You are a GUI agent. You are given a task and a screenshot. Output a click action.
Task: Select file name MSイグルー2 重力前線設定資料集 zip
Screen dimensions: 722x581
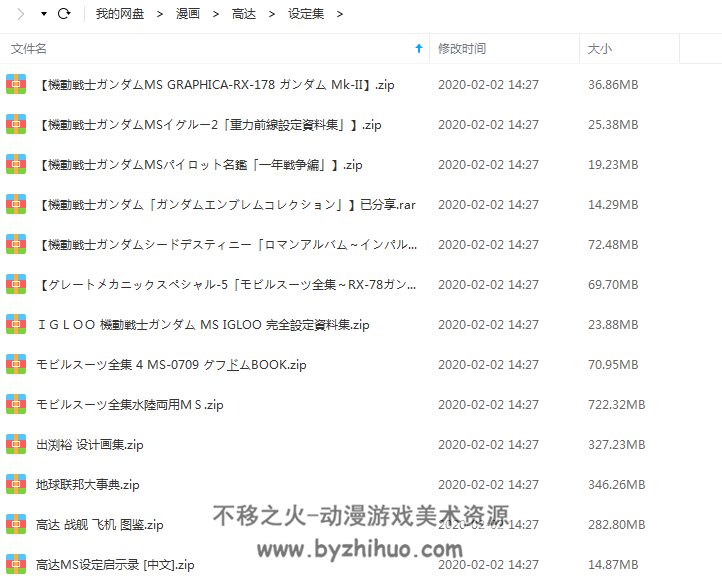click(x=209, y=125)
